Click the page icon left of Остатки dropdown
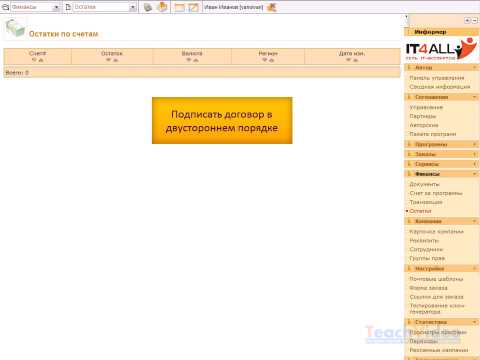Screen dimensions: 480x360 click(x=68, y=7)
